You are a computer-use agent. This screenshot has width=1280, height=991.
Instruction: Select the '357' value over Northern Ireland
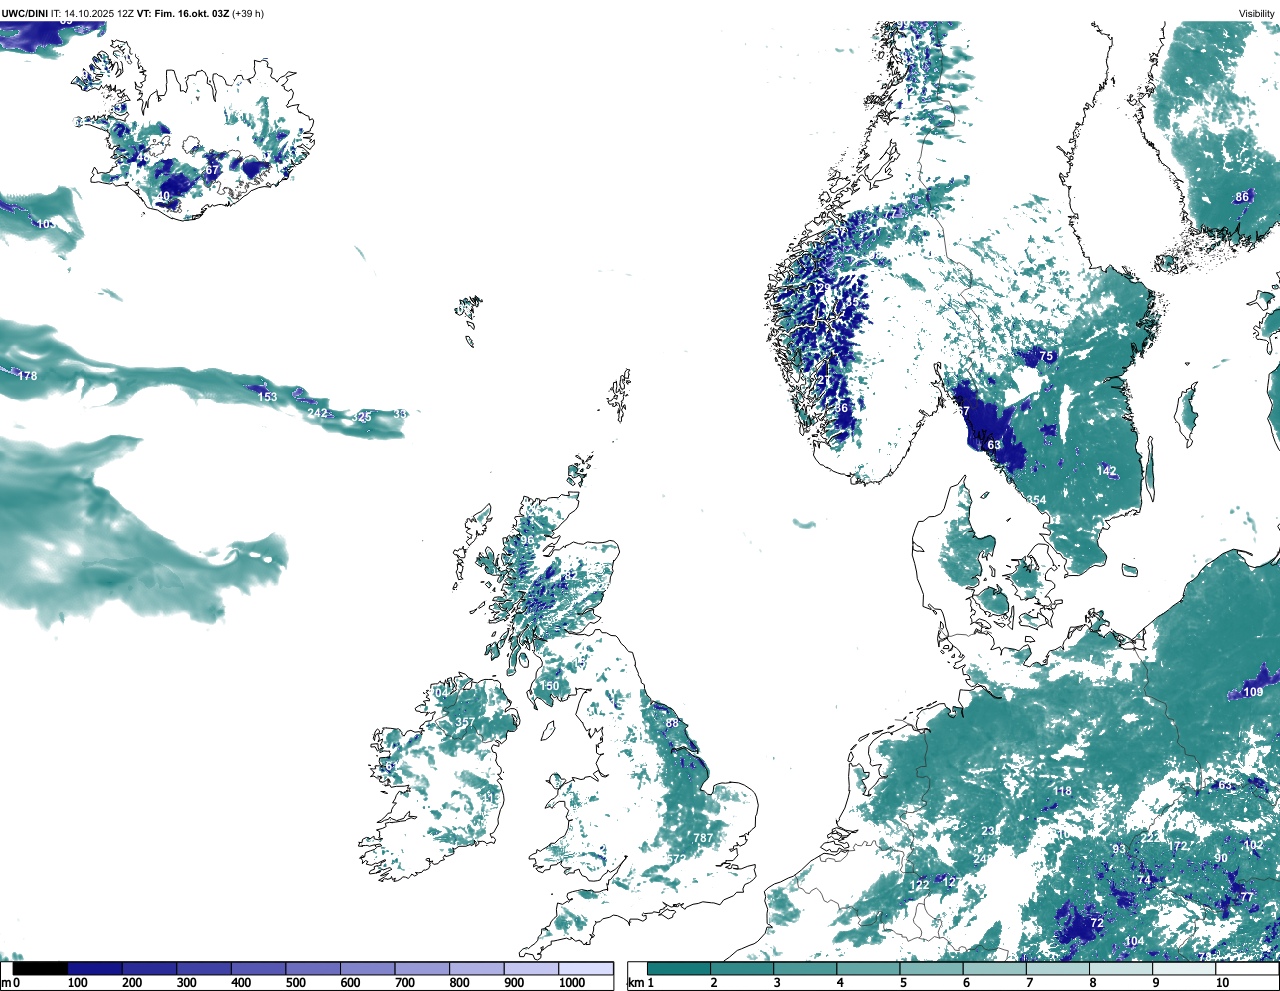coord(465,722)
